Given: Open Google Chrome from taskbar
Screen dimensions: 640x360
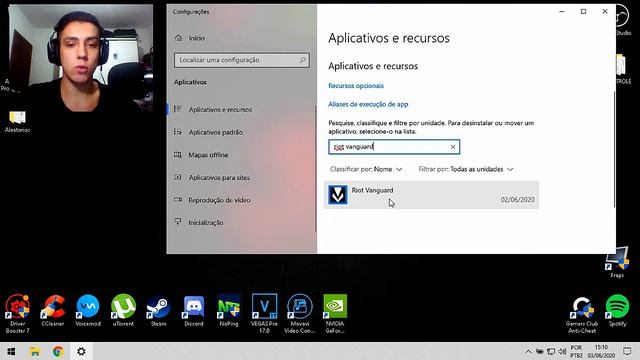Looking at the screenshot, I should (x=58, y=351).
